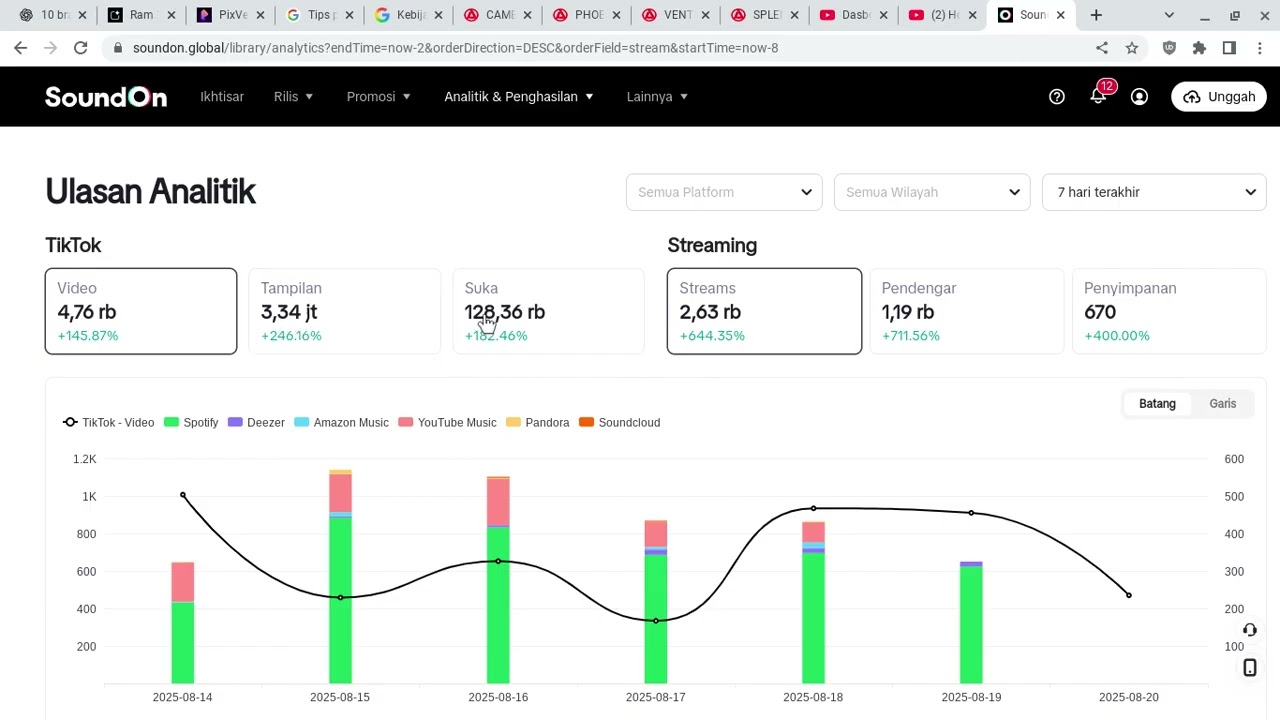Open notifications bell with 12 badge
The height and width of the screenshot is (720, 1280).
(1099, 94)
